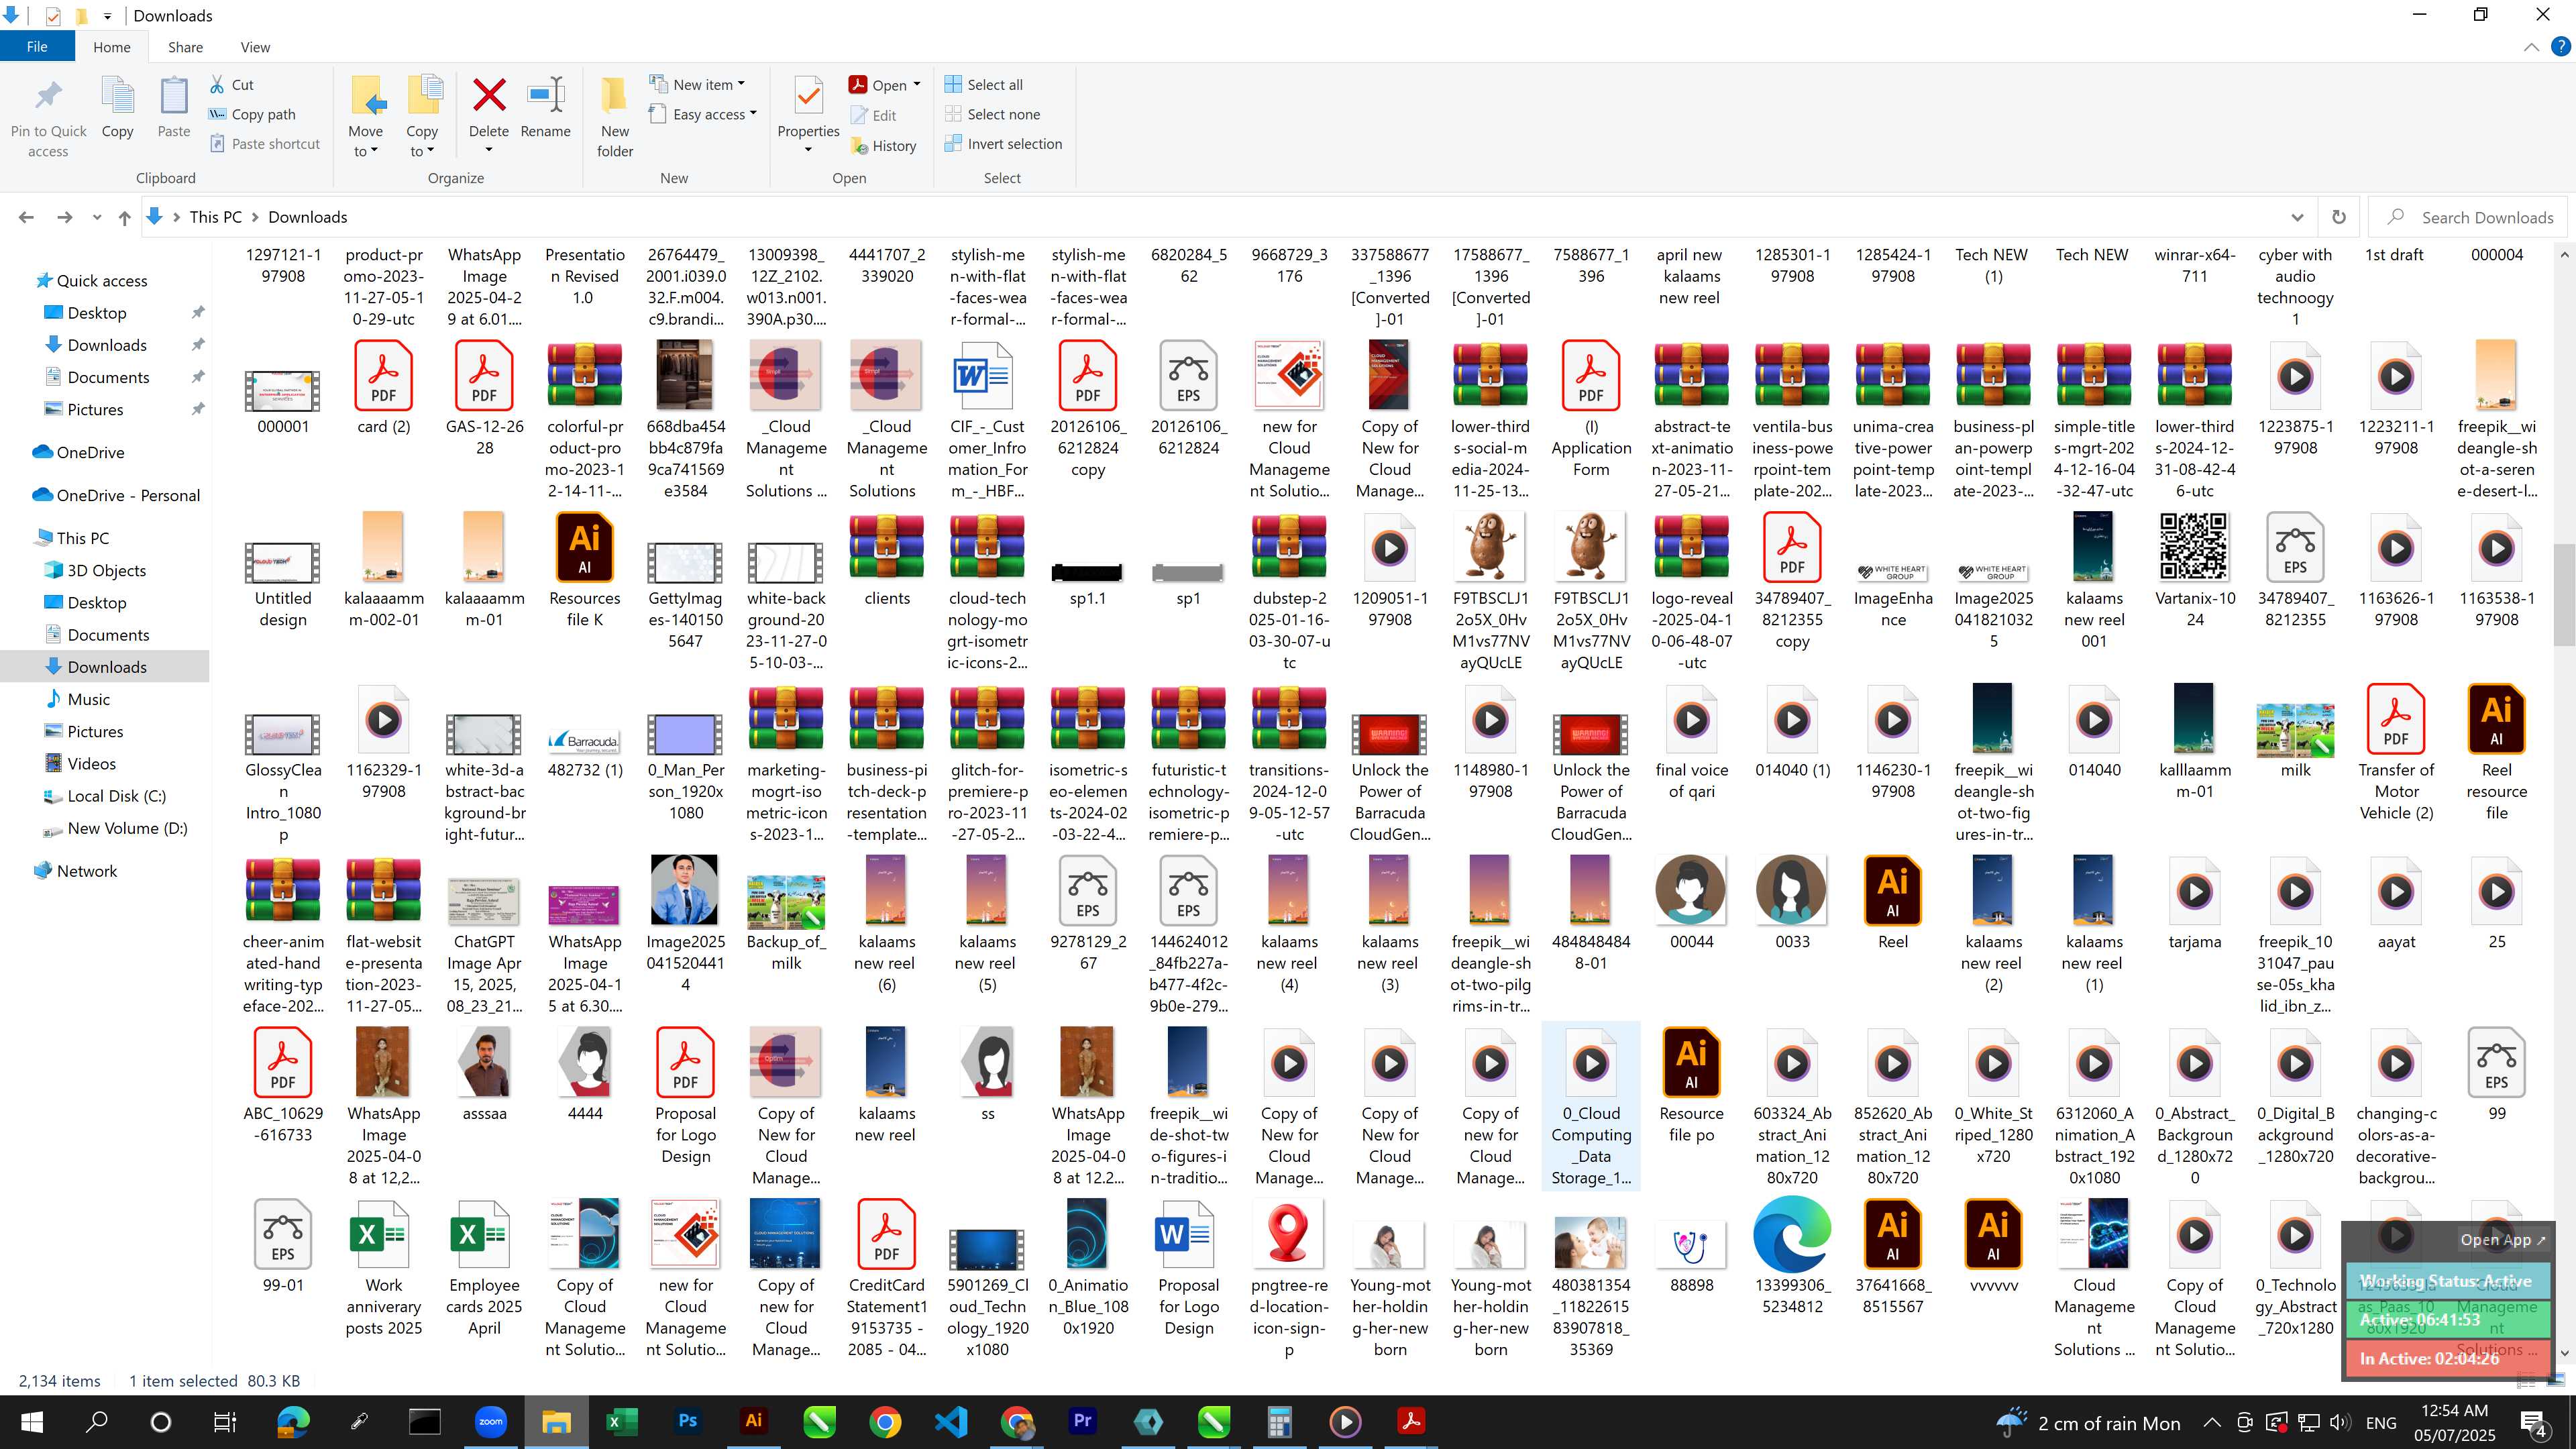Open the Properties icon in ribbon

(x=808, y=96)
